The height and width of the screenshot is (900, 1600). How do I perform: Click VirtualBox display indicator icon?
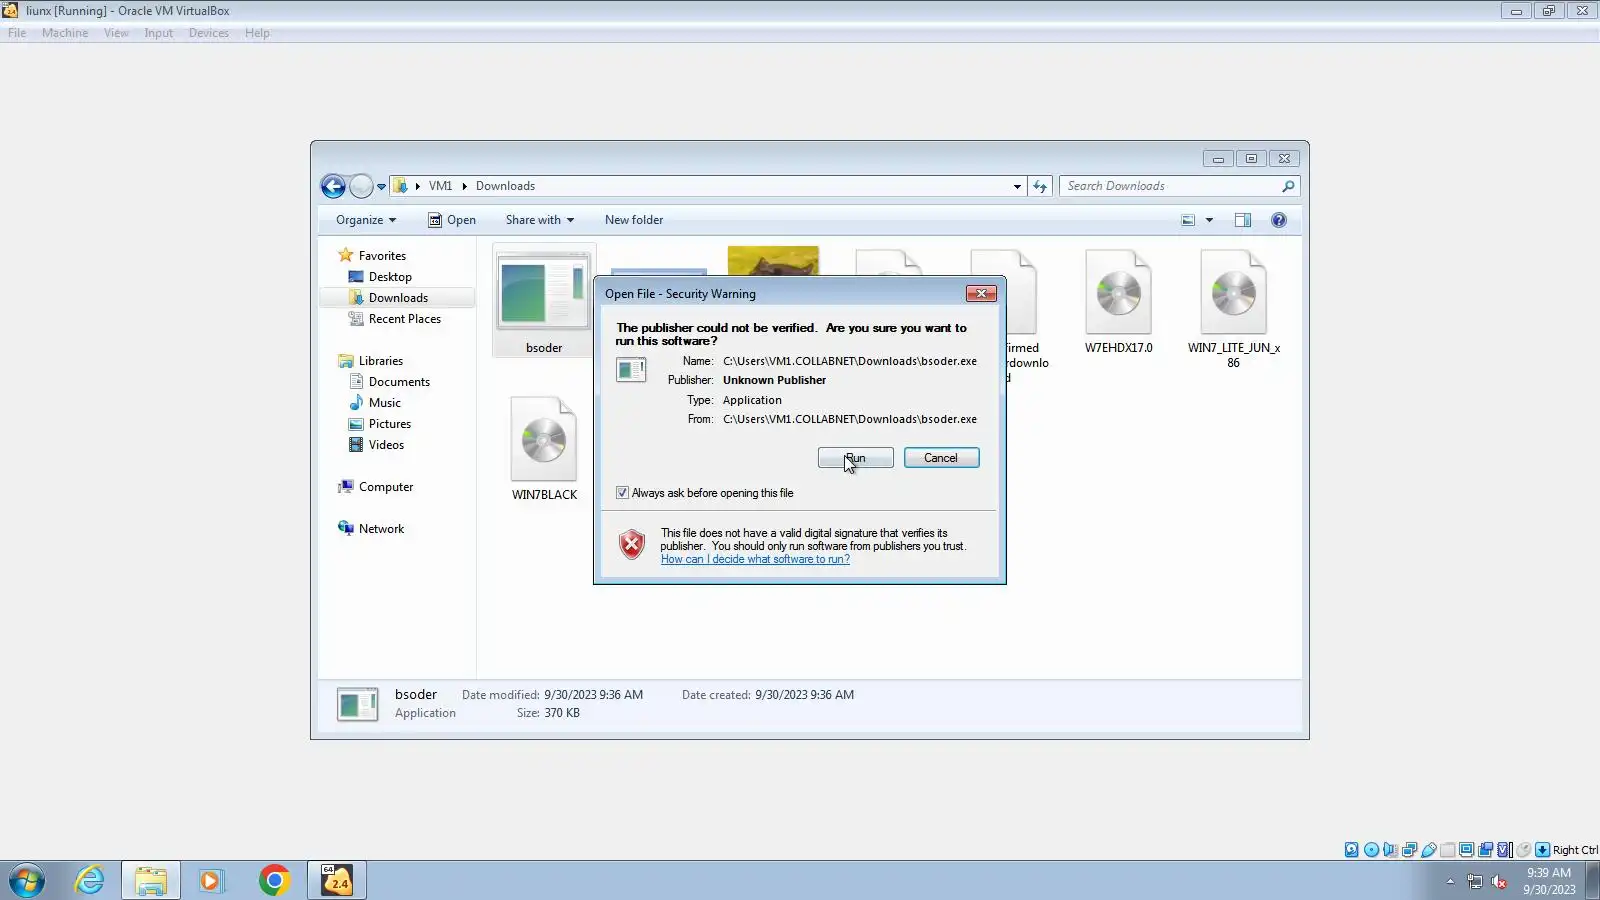point(1466,850)
